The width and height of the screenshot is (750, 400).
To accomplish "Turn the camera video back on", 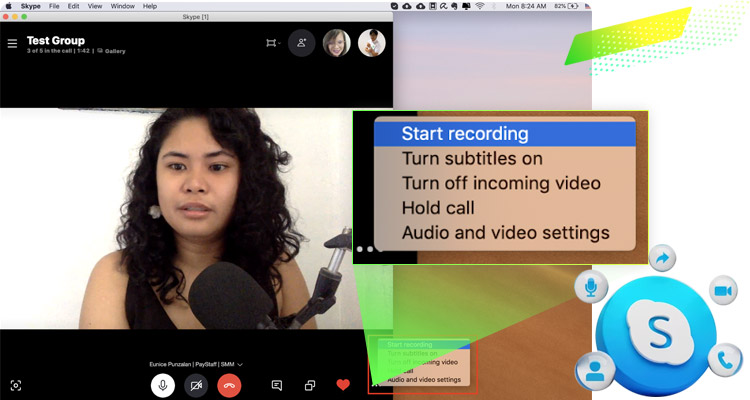I will tap(196, 385).
